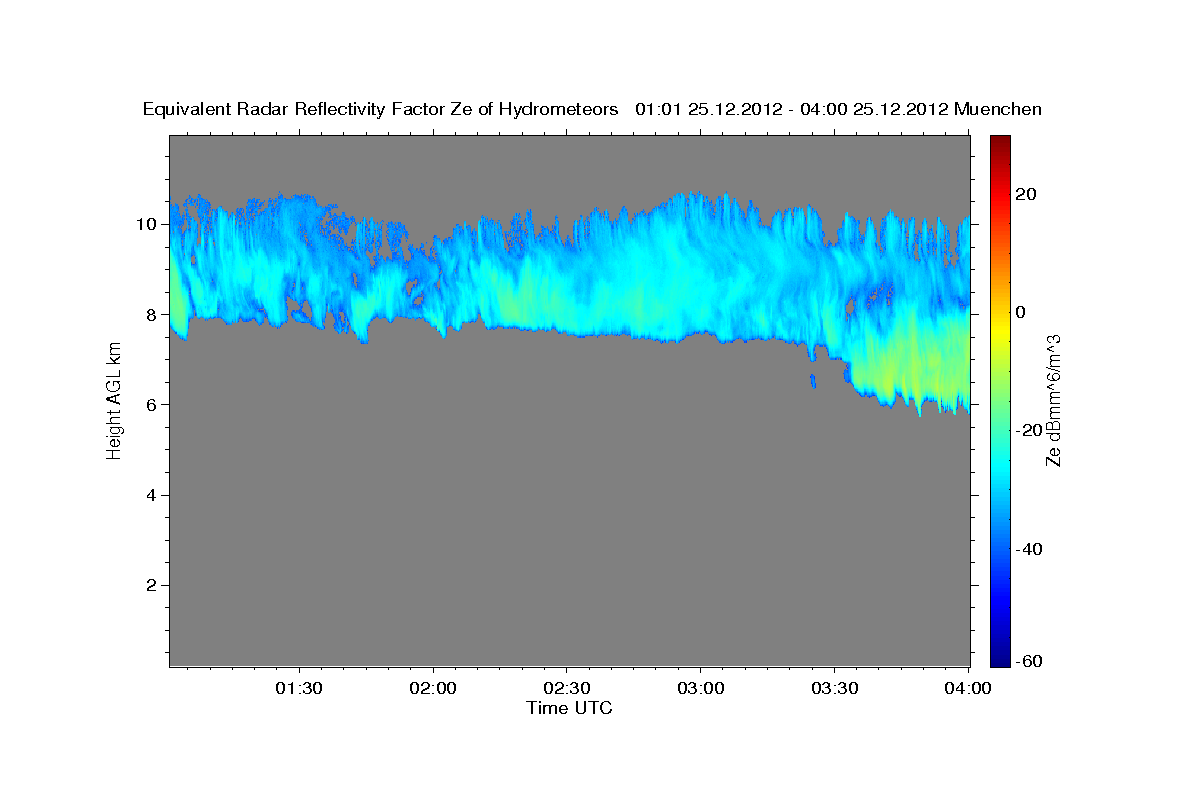Screen dimensions: 1200x800
Task: Click the 'Height AGL km' axis label
Action: (x=114, y=401)
